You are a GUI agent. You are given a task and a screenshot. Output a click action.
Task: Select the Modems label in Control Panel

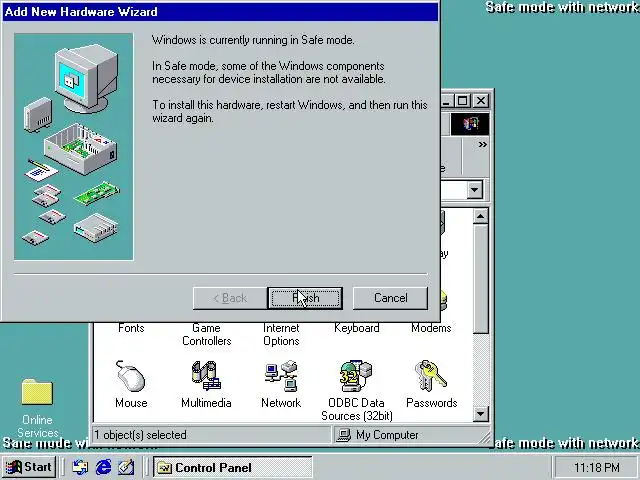pos(431,328)
